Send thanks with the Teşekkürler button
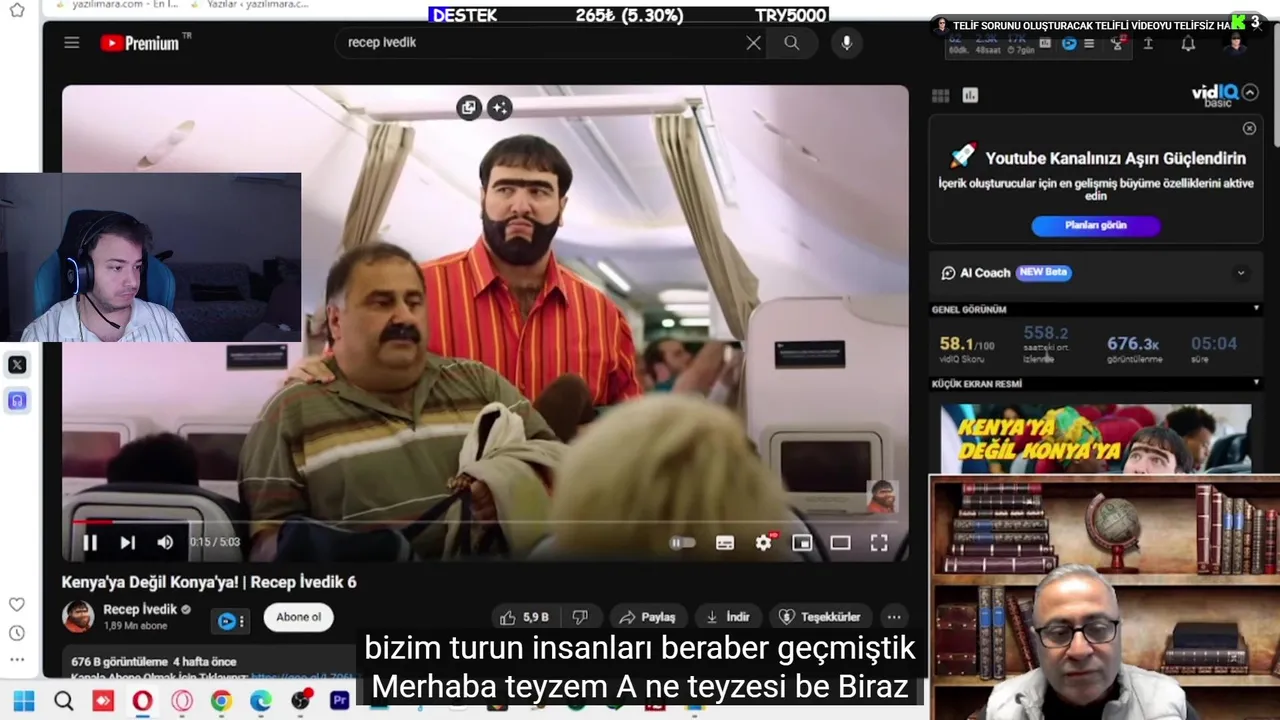The width and height of the screenshot is (1280, 720). [x=820, y=617]
